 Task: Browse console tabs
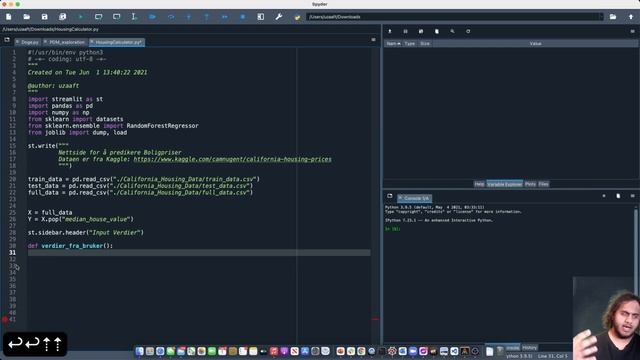pos(390,196)
